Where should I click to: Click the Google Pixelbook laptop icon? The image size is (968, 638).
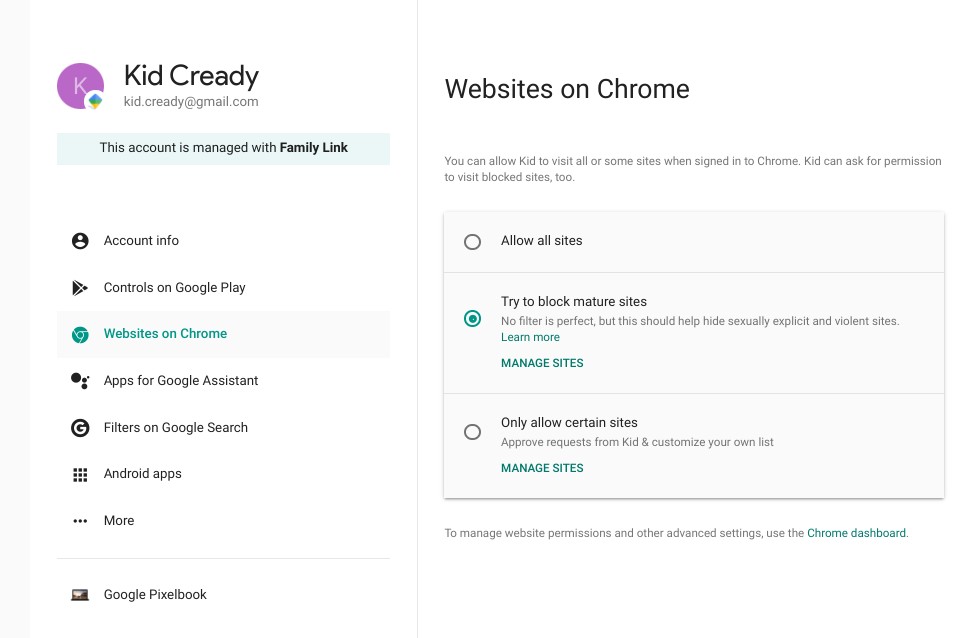click(80, 595)
